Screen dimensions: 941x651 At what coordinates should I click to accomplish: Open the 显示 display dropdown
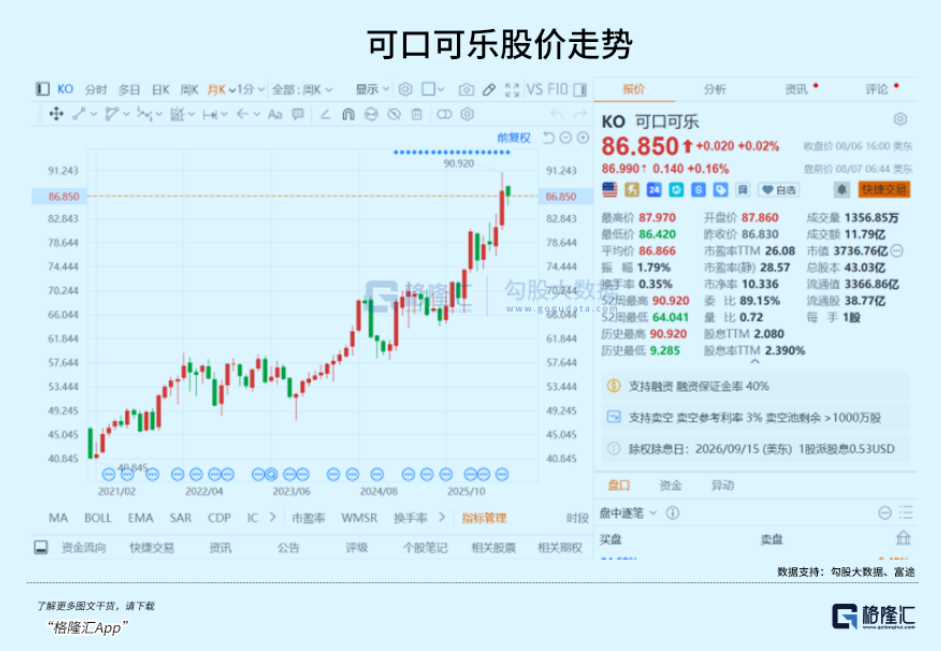[372, 89]
